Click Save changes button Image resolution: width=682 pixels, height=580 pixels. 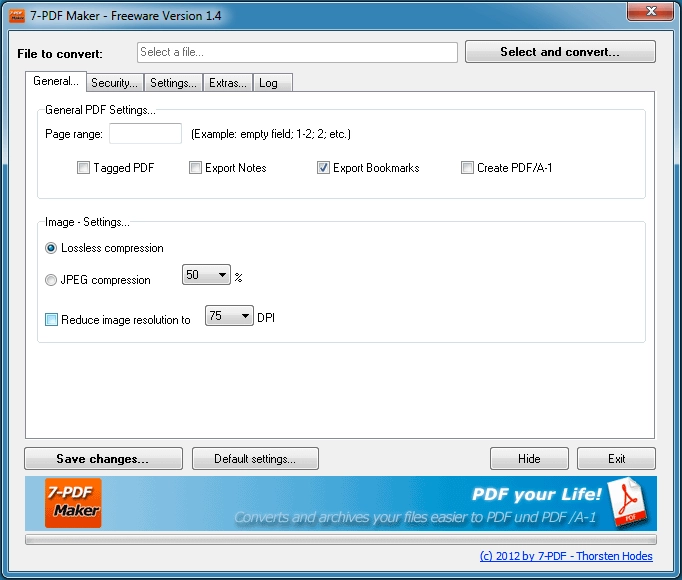coord(104,459)
